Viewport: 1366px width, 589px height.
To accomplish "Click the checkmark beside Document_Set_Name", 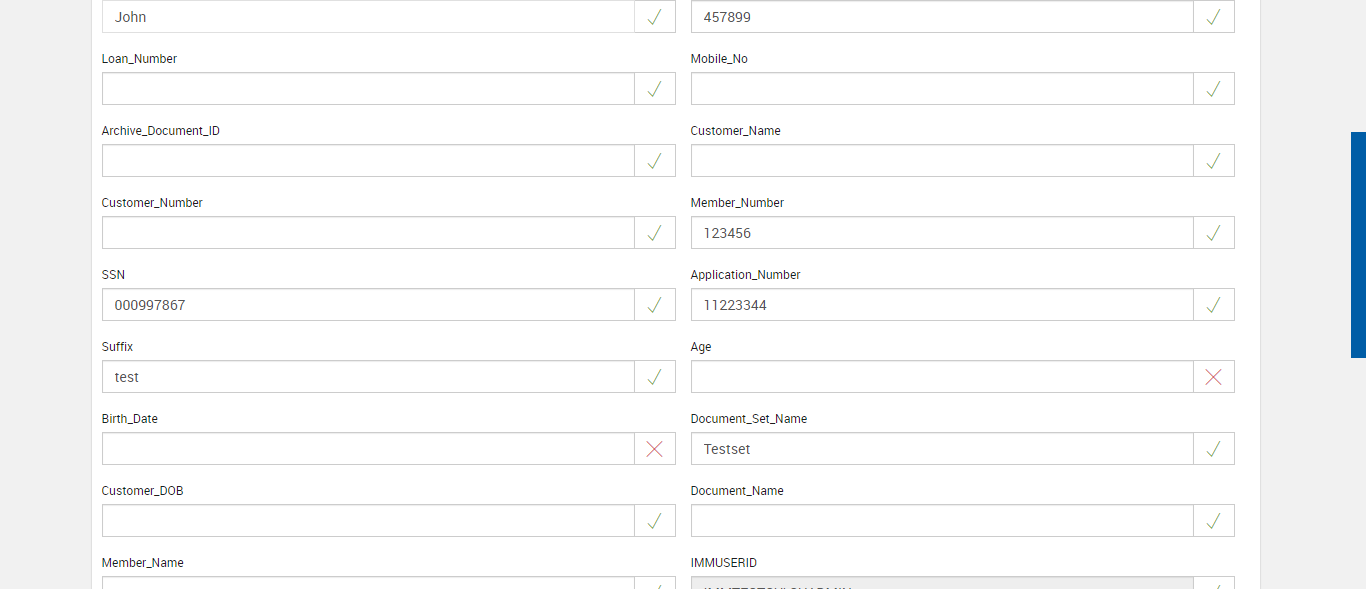I will click(x=1213, y=449).
